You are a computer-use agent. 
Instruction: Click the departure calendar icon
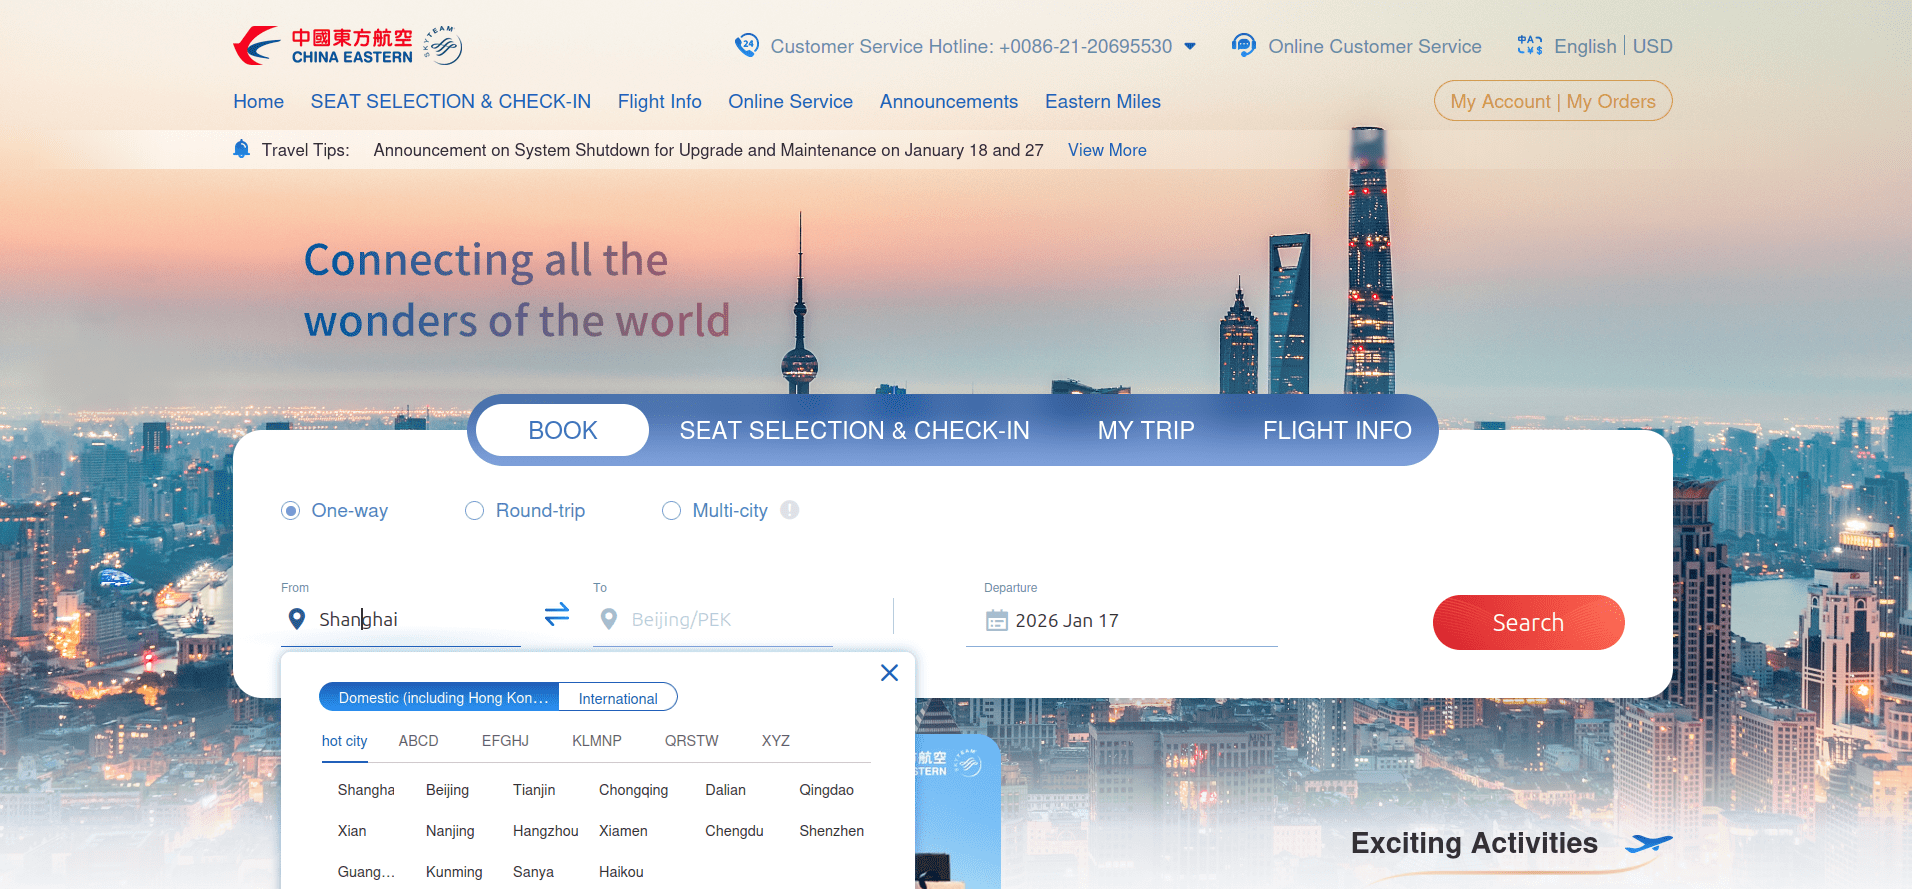[996, 621]
